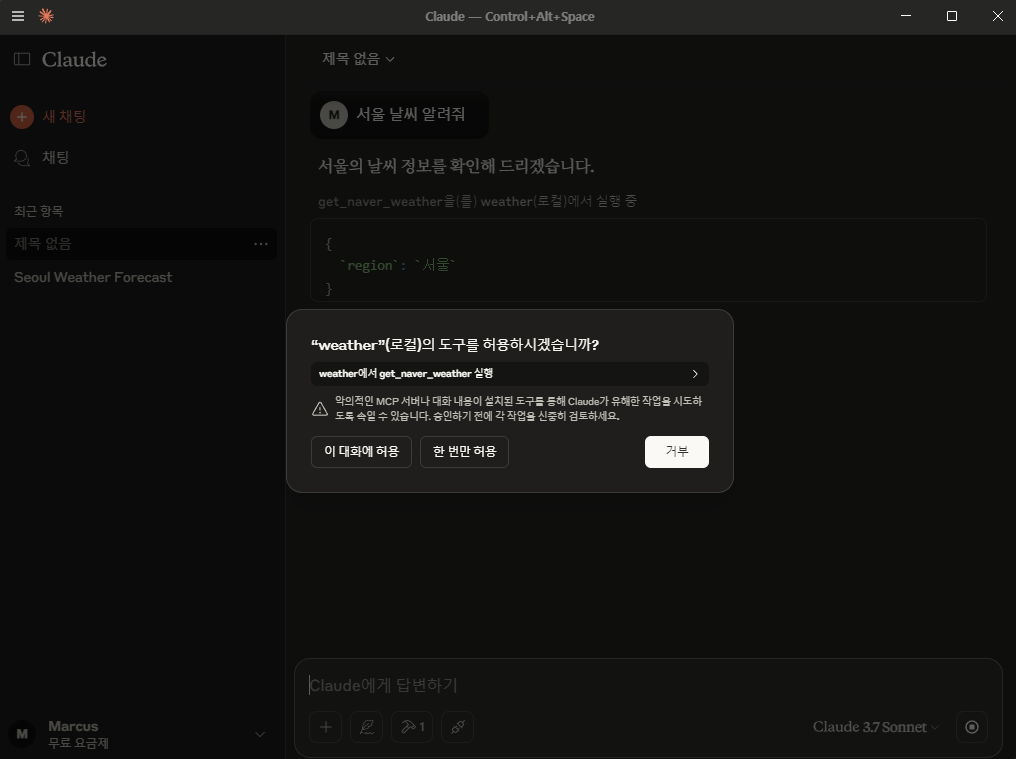1016x759 pixels.
Task: Click the Claude starburst logo icon
Action: click(x=46, y=16)
